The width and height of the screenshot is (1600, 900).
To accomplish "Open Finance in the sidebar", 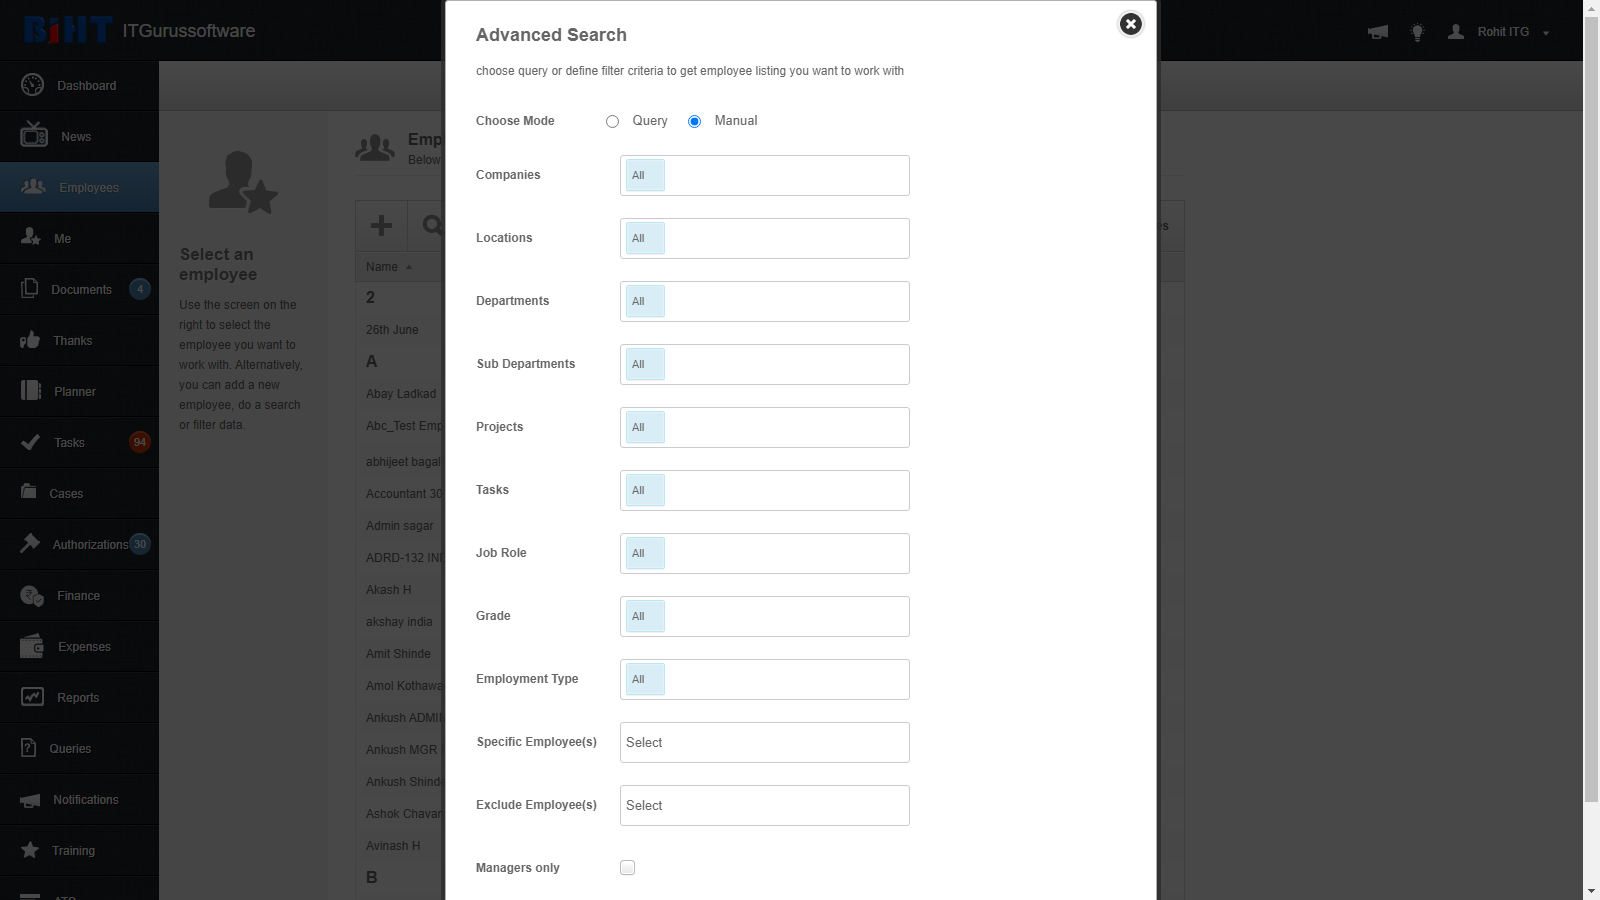I will coord(79,596).
